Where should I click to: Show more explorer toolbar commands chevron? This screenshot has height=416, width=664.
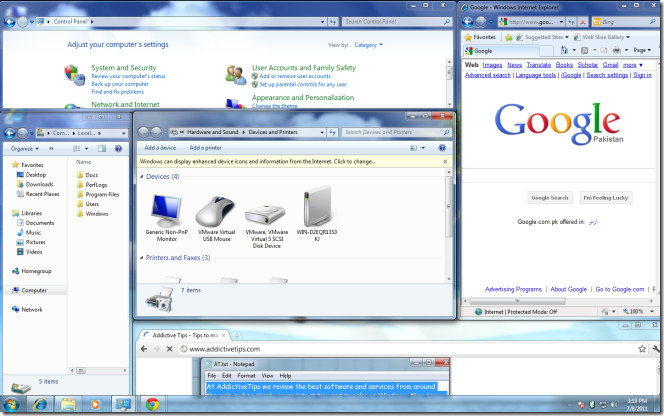(x=51, y=149)
